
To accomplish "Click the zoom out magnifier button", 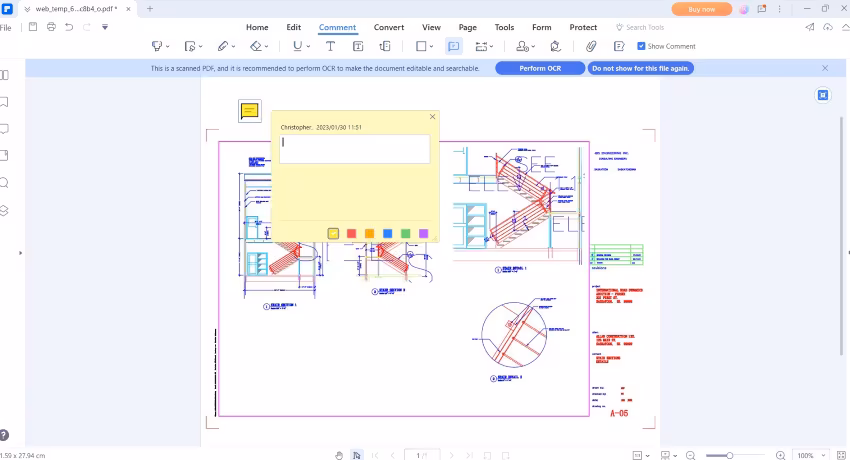I will tap(690, 456).
